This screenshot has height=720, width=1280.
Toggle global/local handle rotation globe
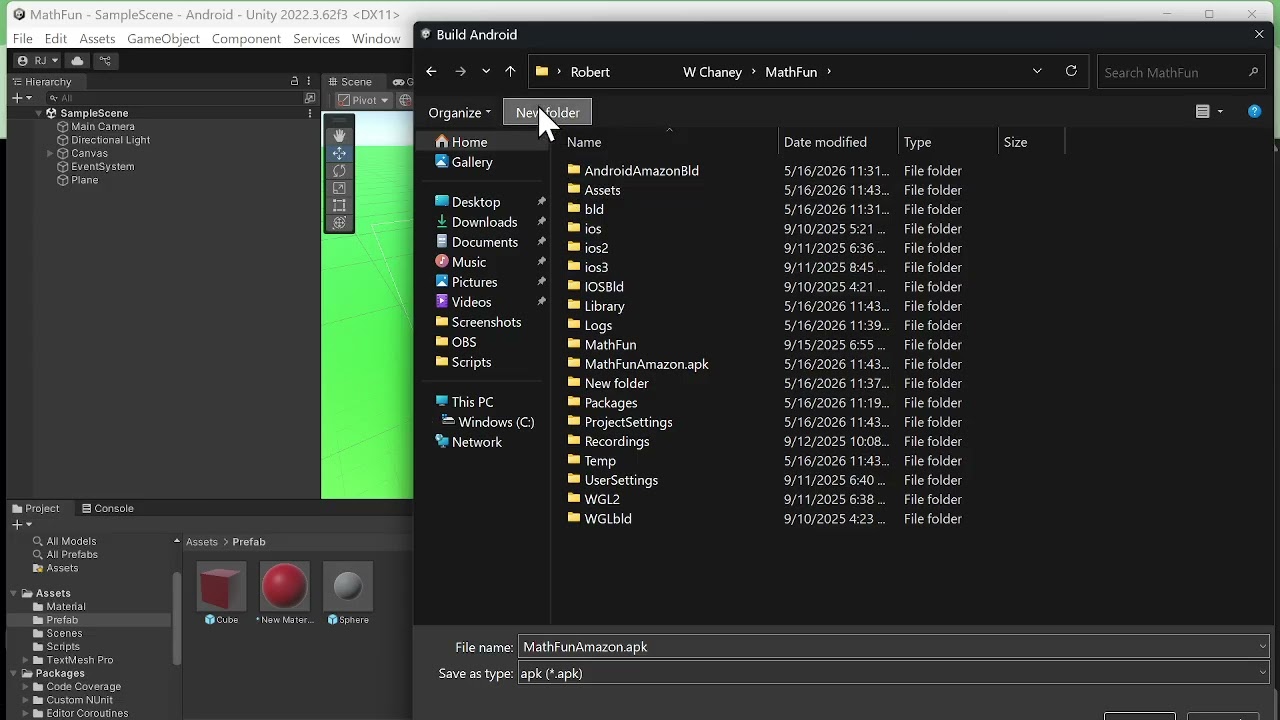click(405, 100)
